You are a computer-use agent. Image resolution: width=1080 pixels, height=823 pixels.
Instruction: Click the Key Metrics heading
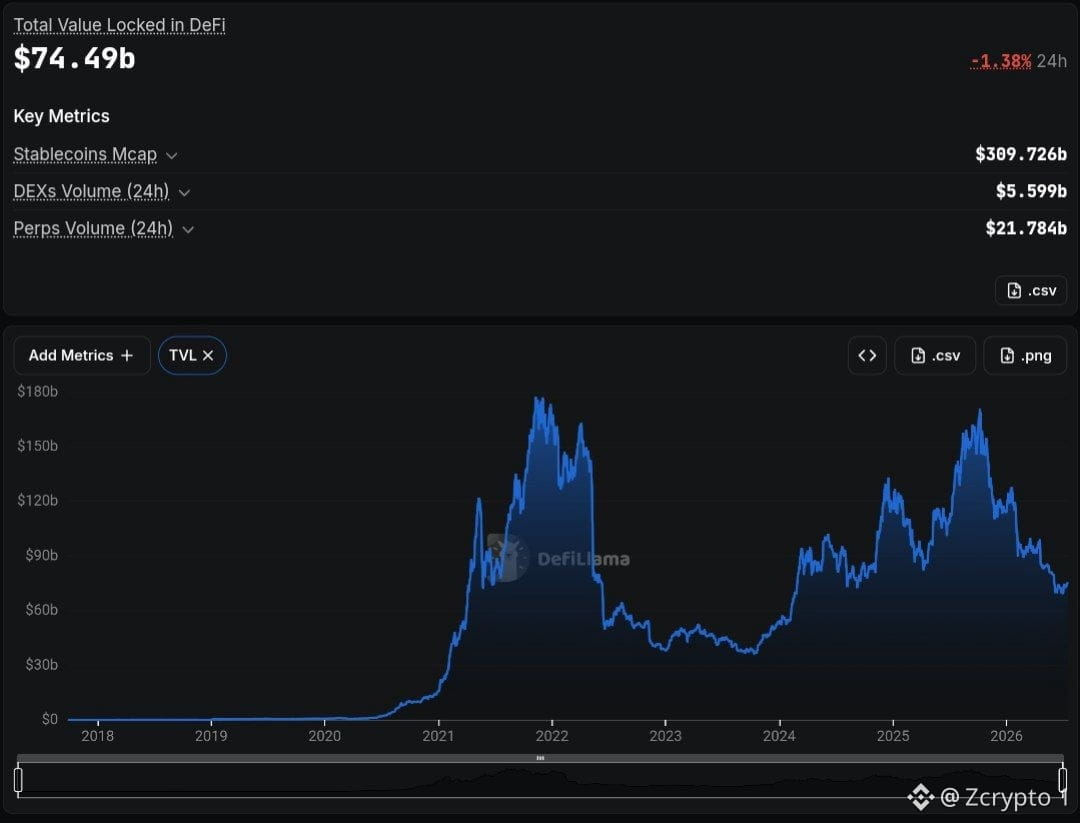tap(61, 116)
